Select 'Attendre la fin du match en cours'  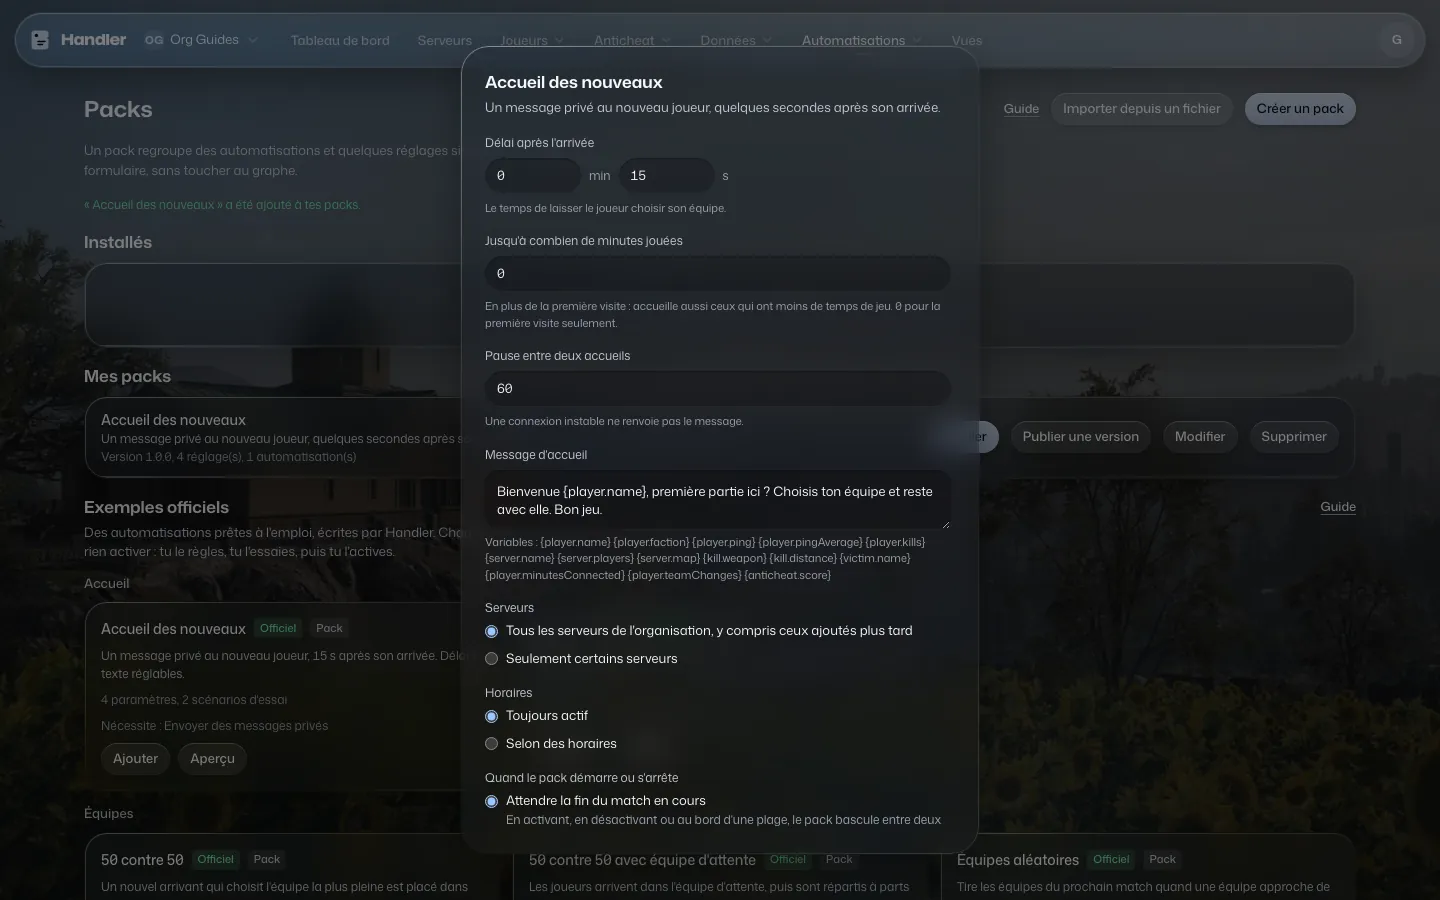tap(491, 801)
